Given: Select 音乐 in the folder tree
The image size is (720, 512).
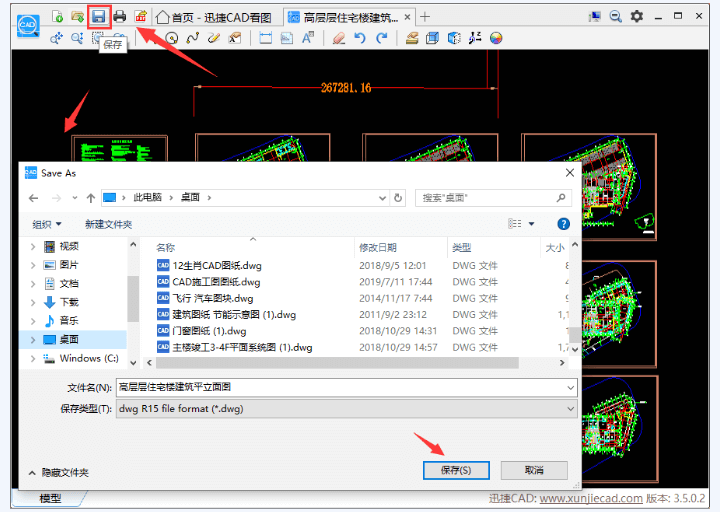Looking at the screenshot, I should click(69, 321).
